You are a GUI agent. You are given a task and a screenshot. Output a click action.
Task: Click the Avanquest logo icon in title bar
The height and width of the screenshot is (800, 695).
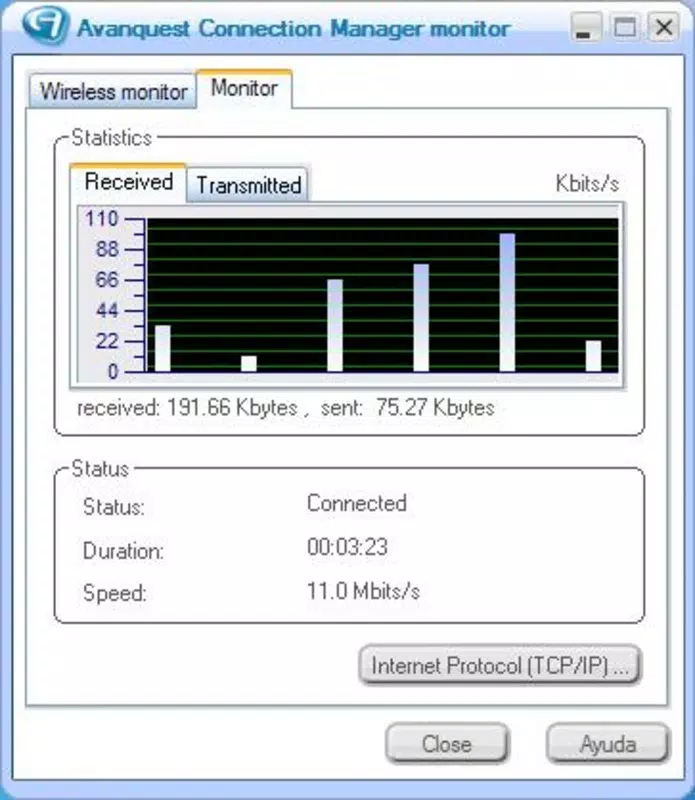click(x=46, y=24)
